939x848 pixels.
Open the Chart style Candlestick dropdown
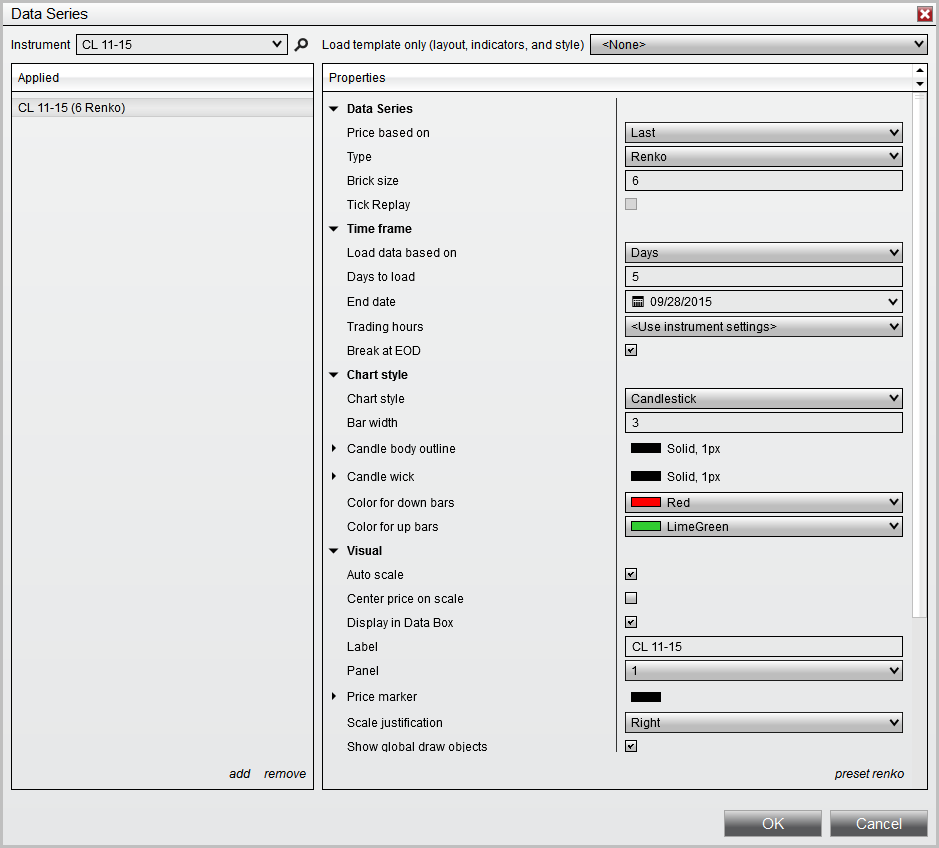tap(764, 398)
